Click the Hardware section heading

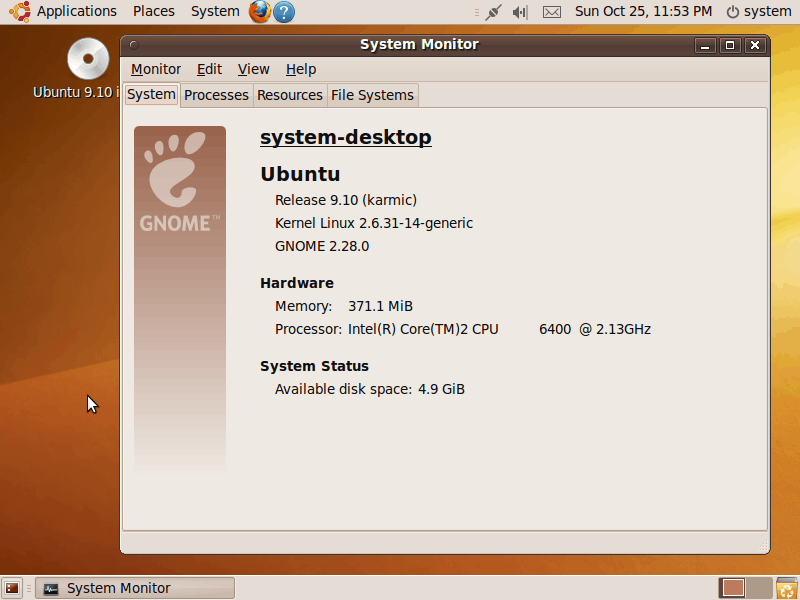(x=297, y=283)
